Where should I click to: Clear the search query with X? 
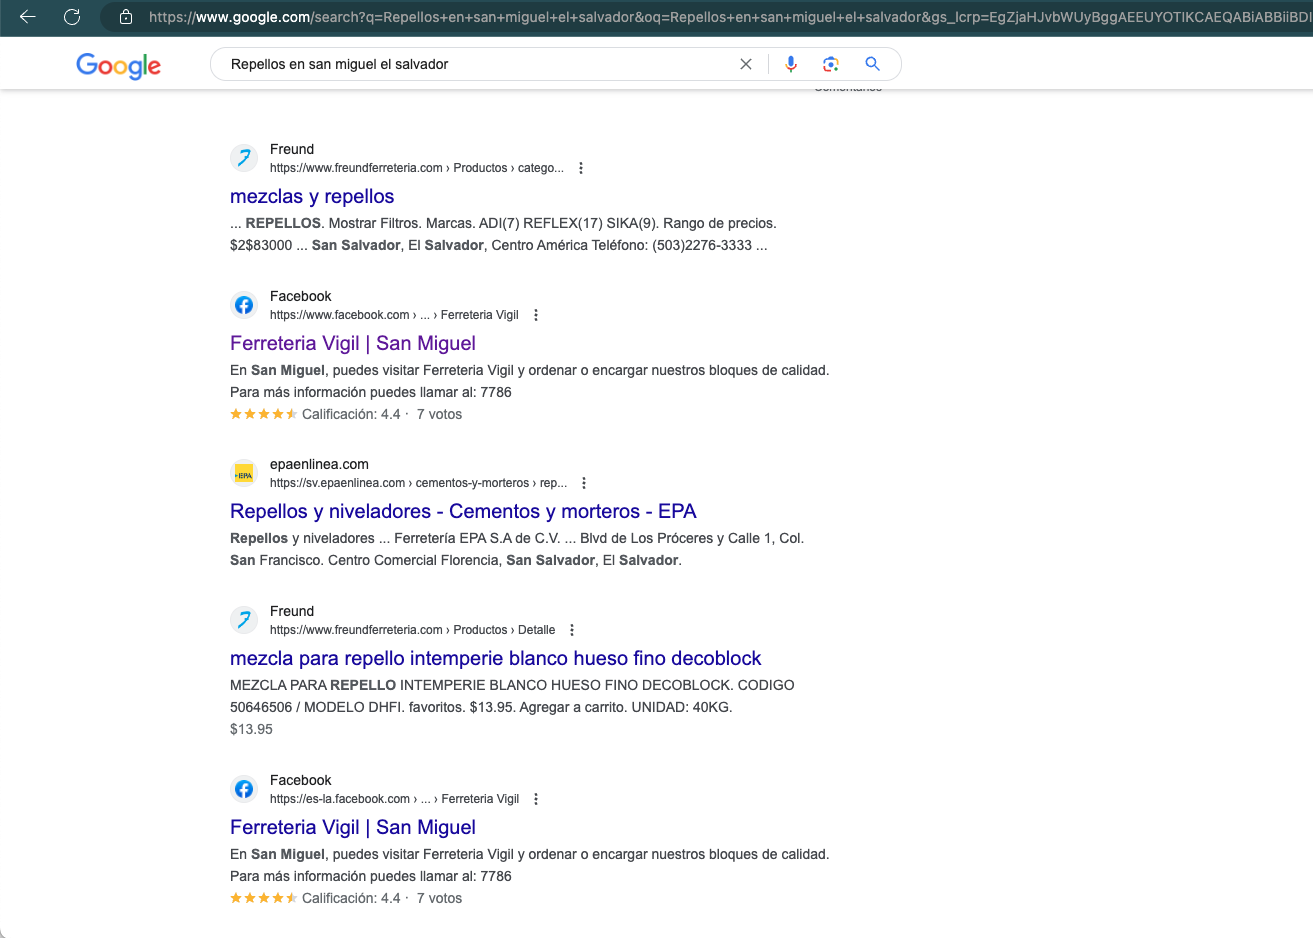746,64
